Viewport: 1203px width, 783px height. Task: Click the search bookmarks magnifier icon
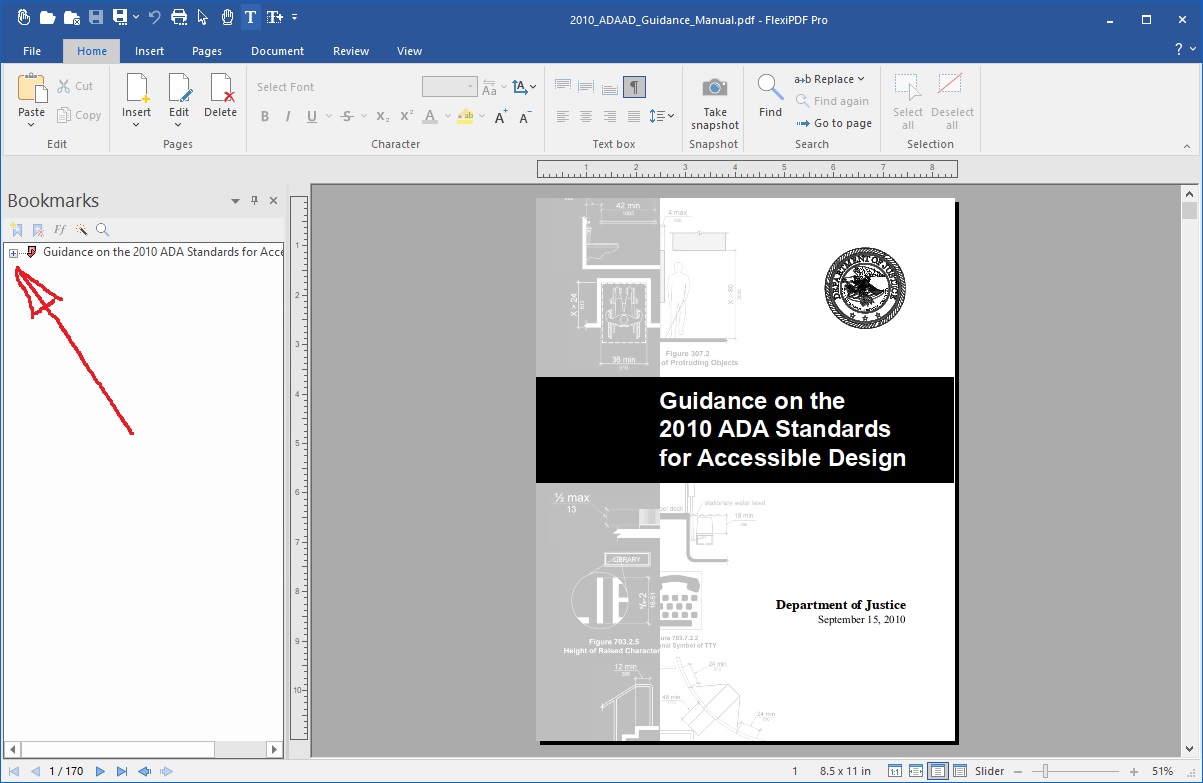[x=103, y=229]
